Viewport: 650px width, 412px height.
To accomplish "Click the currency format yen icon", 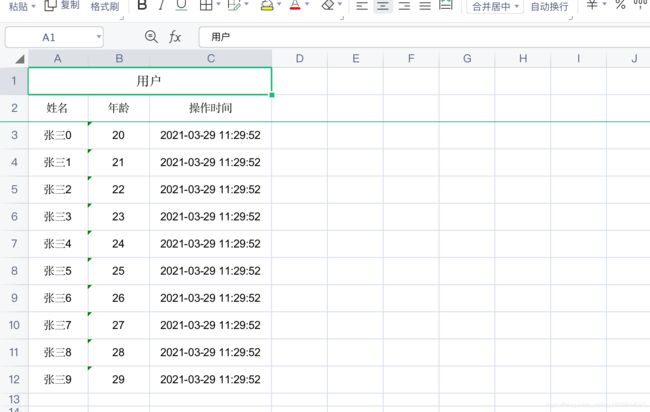I will (592, 5).
